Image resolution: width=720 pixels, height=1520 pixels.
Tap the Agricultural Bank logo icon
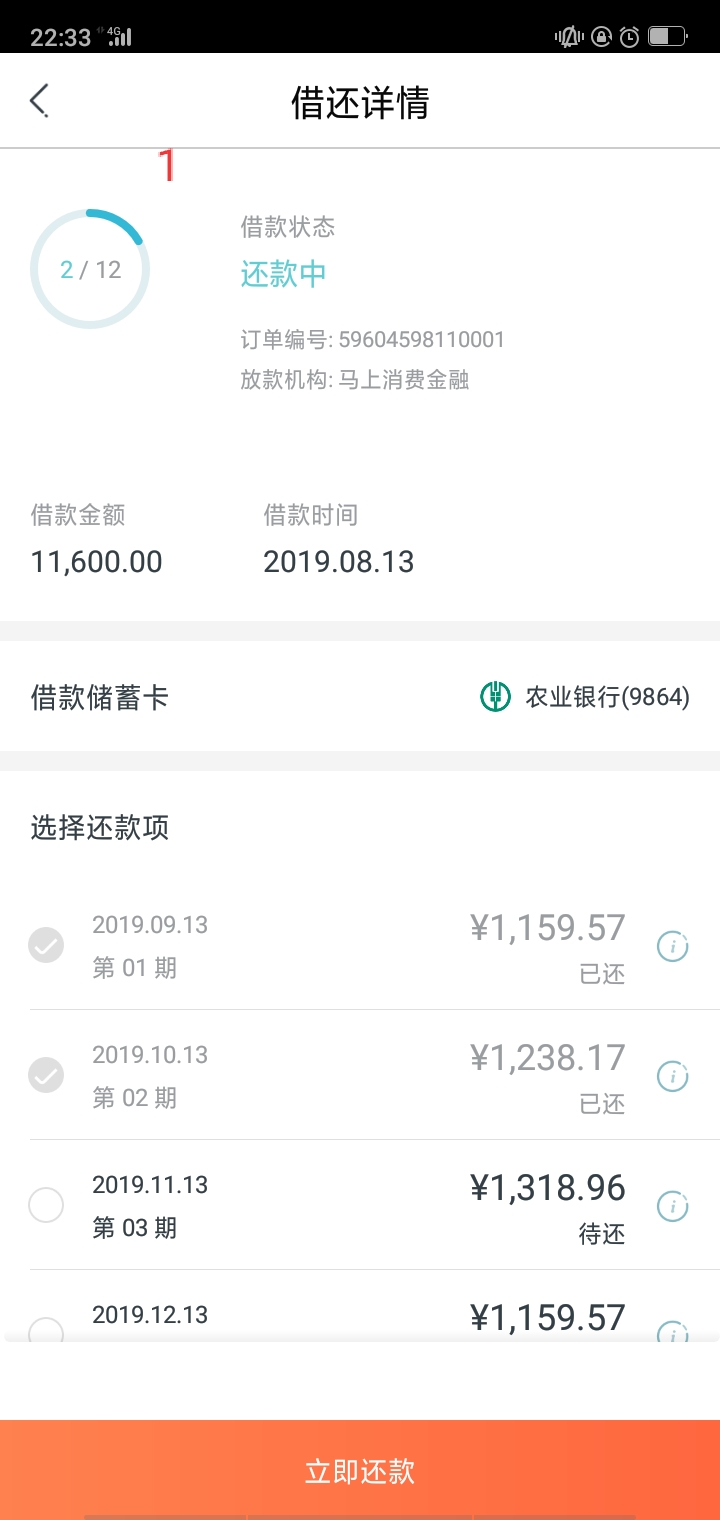[495, 697]
